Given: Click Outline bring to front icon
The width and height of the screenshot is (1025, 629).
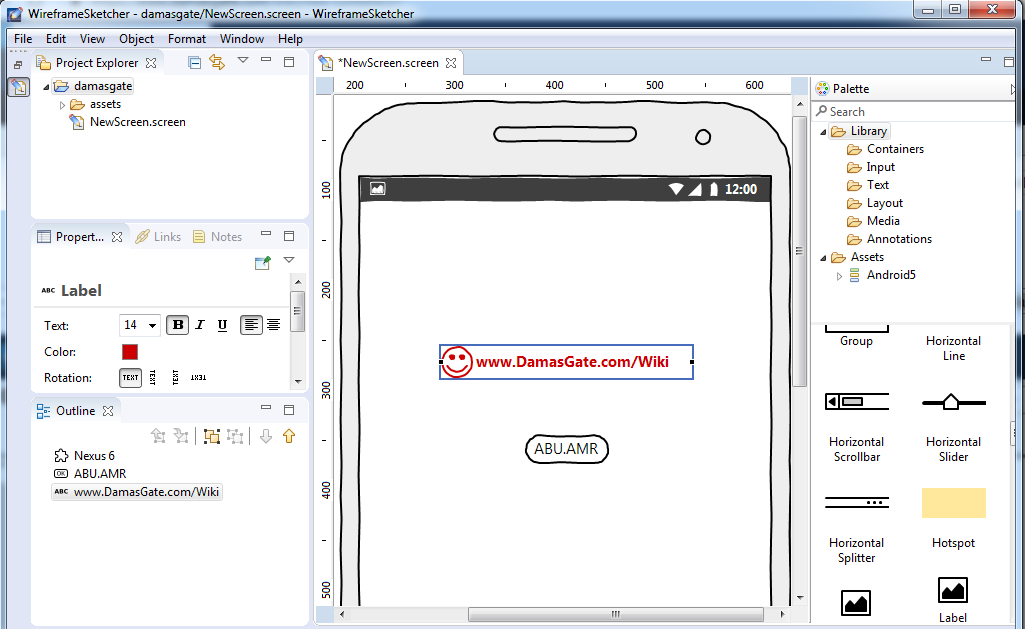Looking at the screenshot, I should pyautogui.click(x=158, y=436).
